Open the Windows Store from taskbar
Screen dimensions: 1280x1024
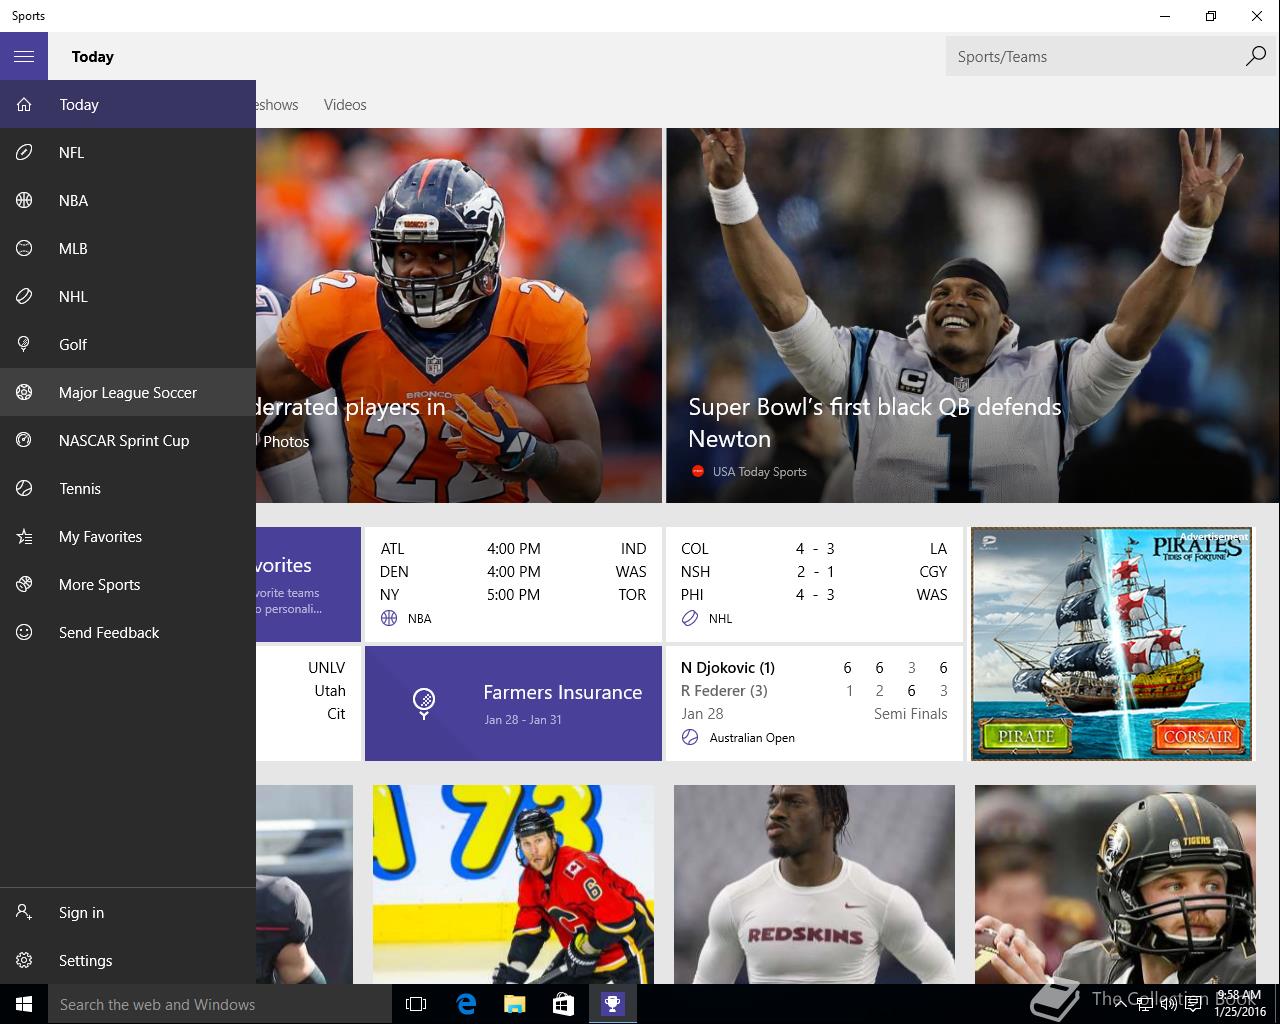563,1004
